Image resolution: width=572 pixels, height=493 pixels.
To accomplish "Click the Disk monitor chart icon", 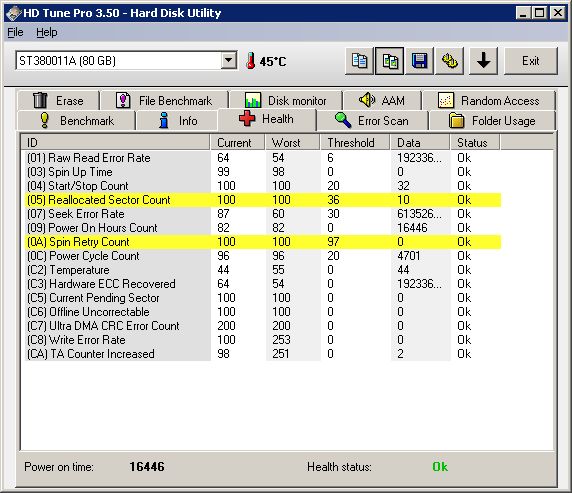I will coord(253,100).
